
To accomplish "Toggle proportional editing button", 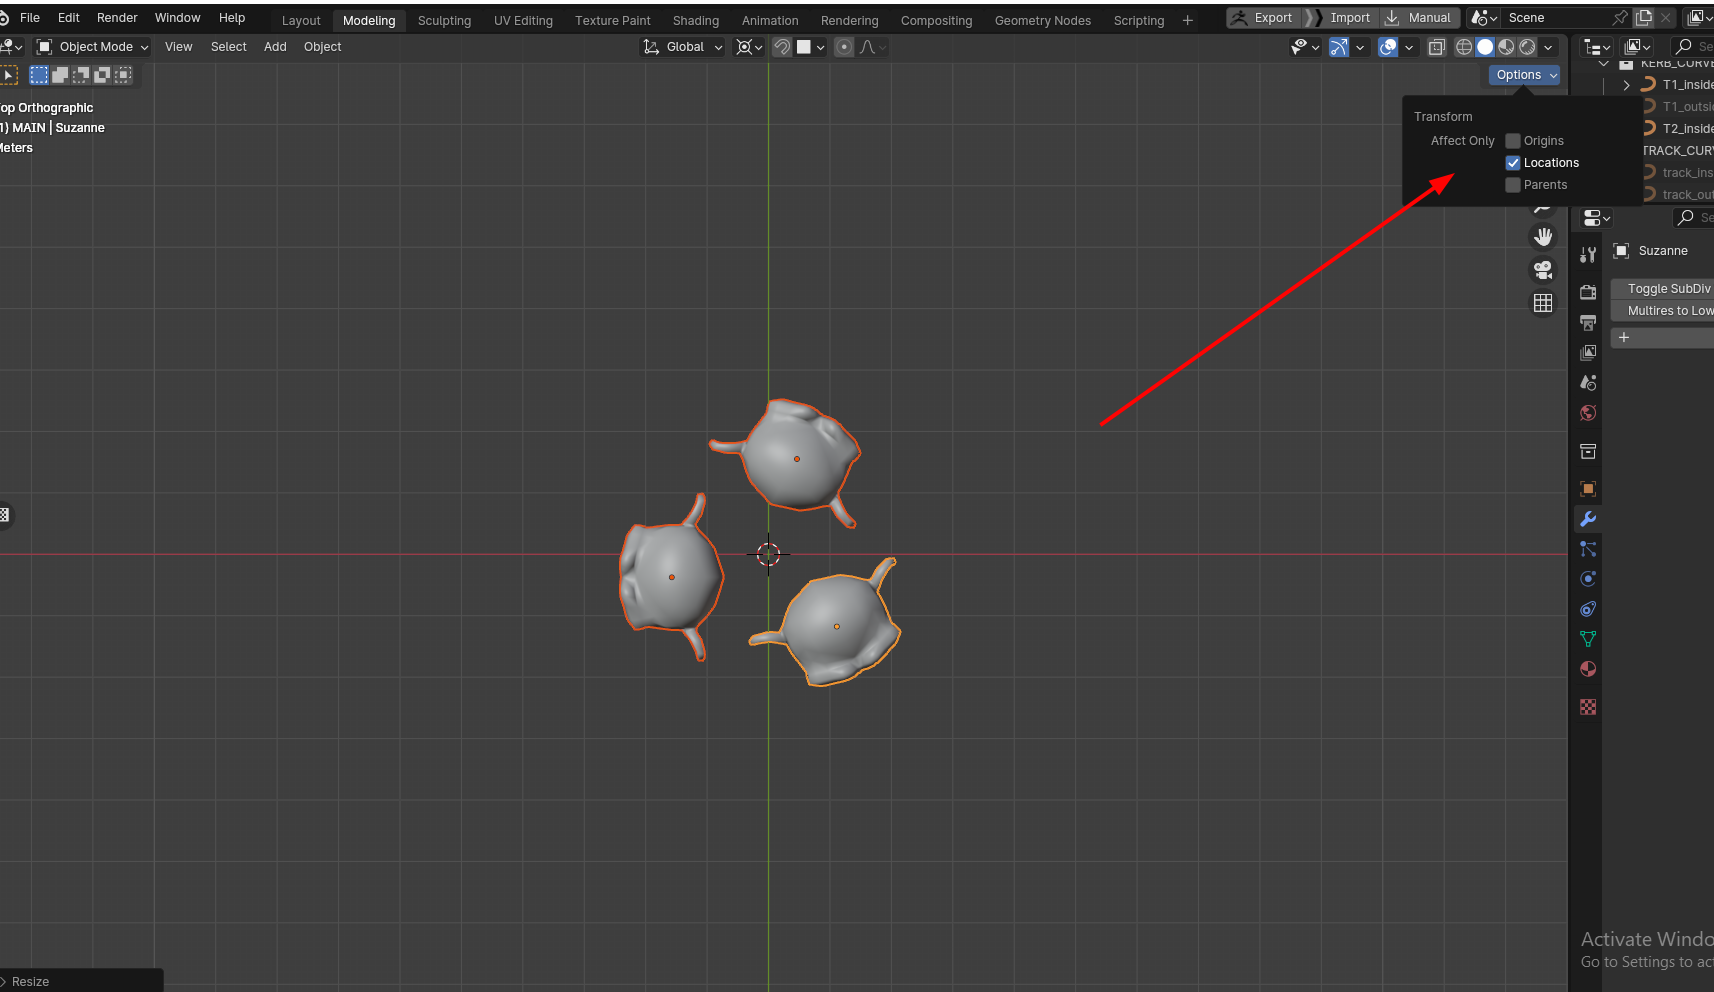I will tap(844, 47).
